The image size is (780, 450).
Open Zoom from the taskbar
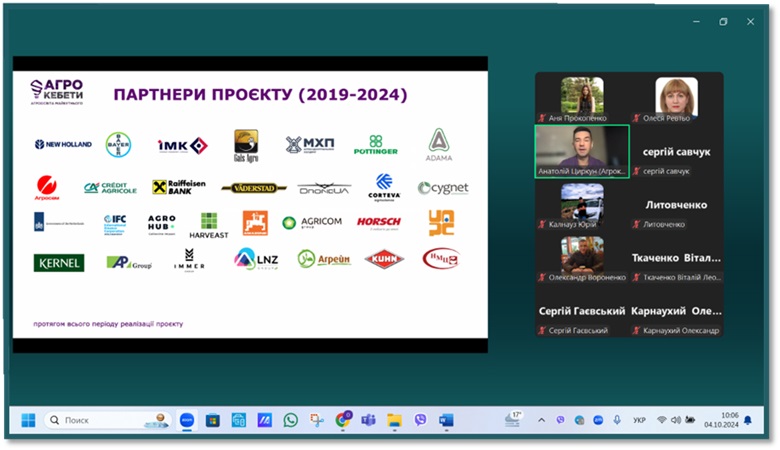pyautogui.click(x=187, y=420)
